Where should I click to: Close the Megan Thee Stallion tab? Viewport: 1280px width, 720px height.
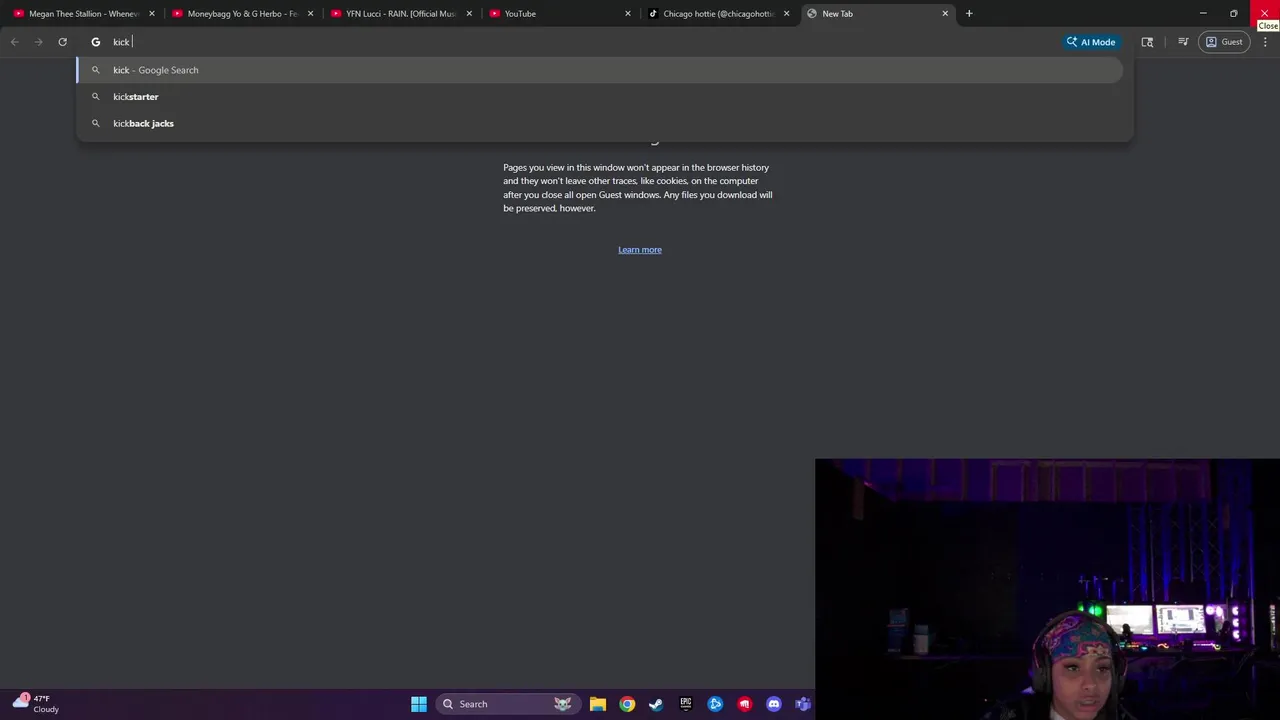point(152,14)
